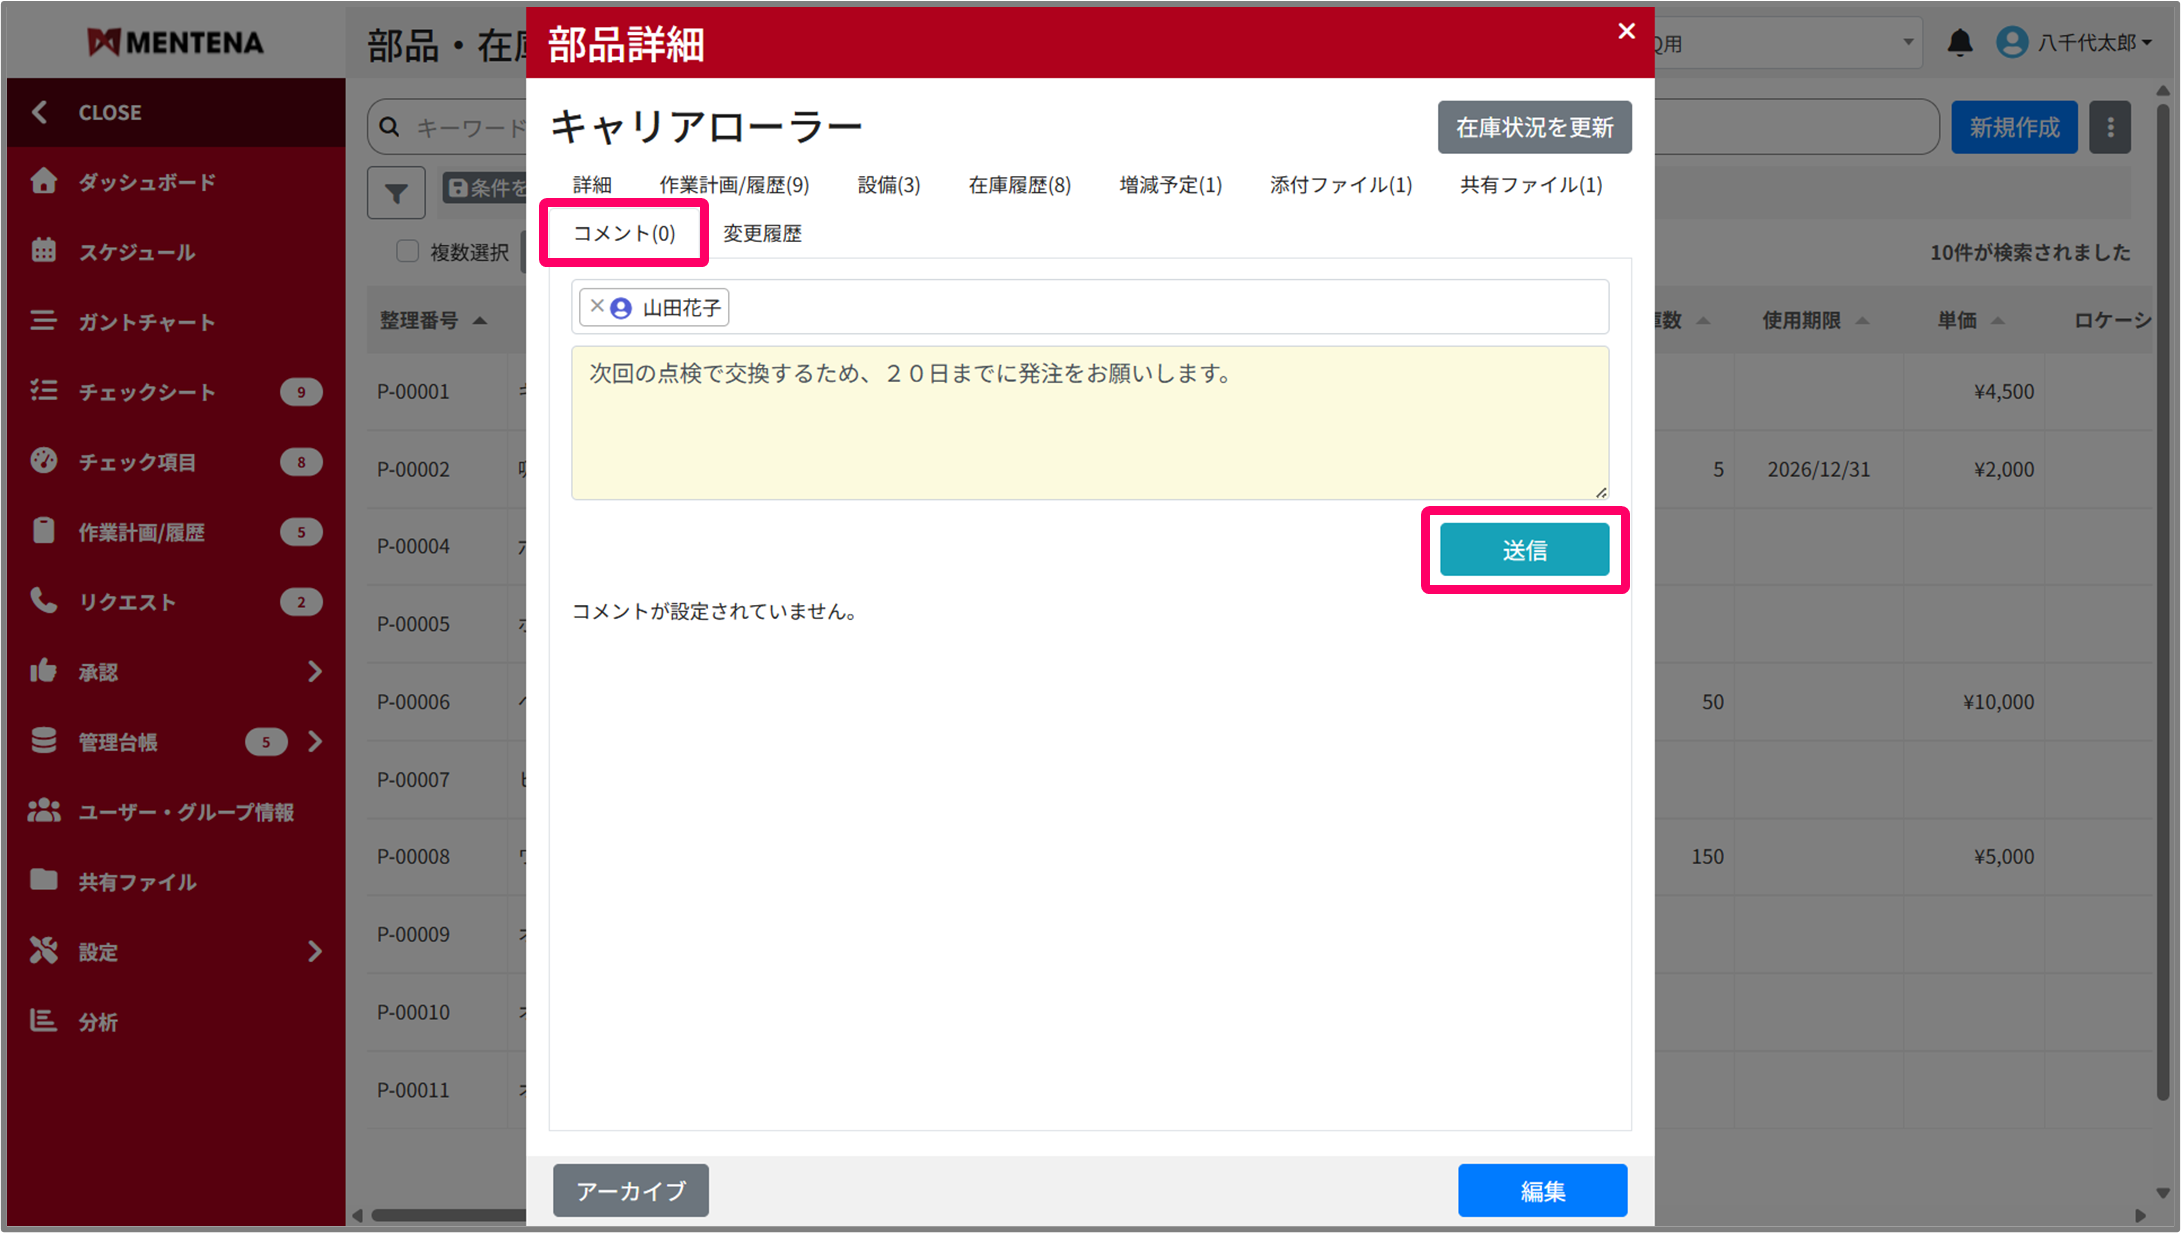Switch to the 在庫履歴(8) tab
Screen dimensions: 2181x1233
coord(1019,185)
